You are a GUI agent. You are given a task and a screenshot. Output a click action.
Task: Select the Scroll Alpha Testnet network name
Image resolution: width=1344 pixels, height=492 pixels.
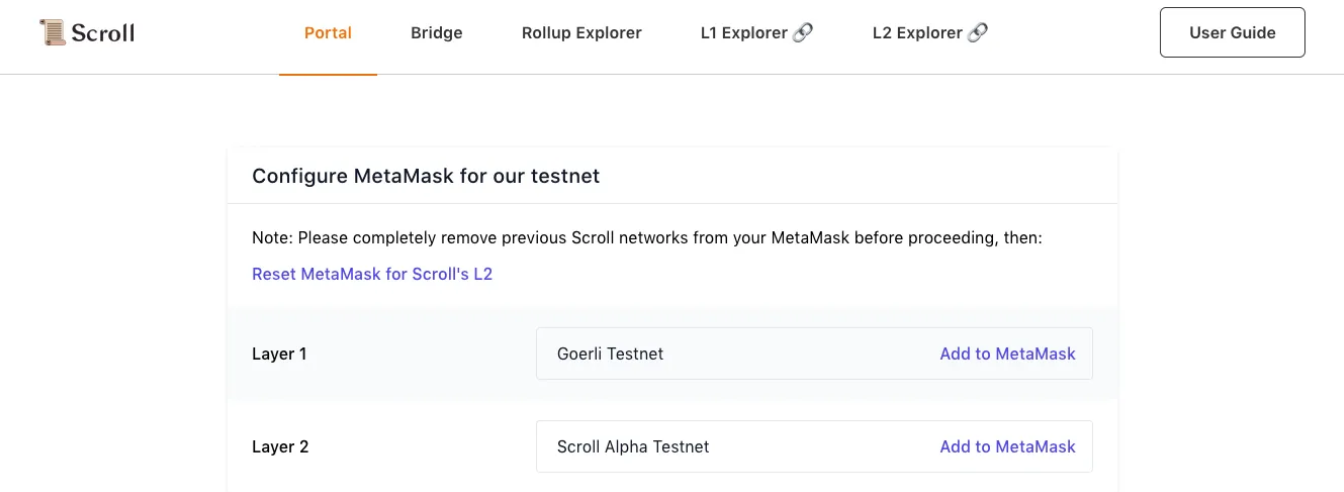(633, 447)
